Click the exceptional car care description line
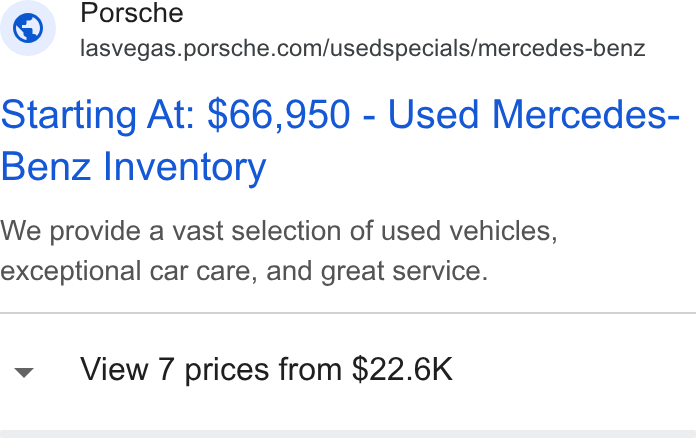Viewport: 696px width, 438px height. coord(244,271)
